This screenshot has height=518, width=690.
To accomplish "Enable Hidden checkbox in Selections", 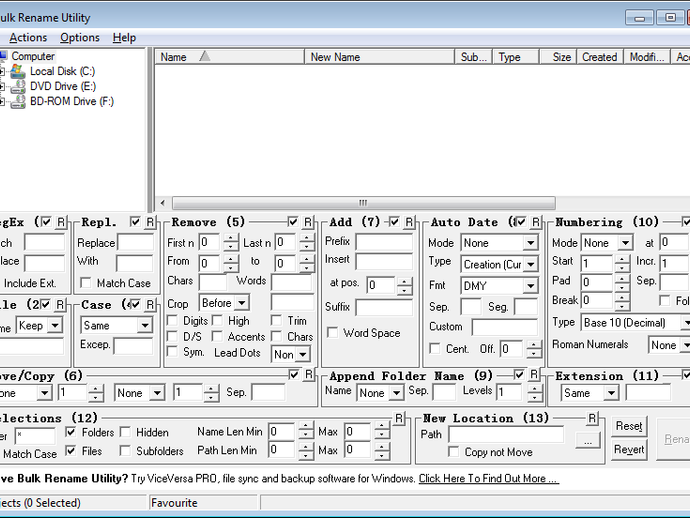I will (125, 432).
